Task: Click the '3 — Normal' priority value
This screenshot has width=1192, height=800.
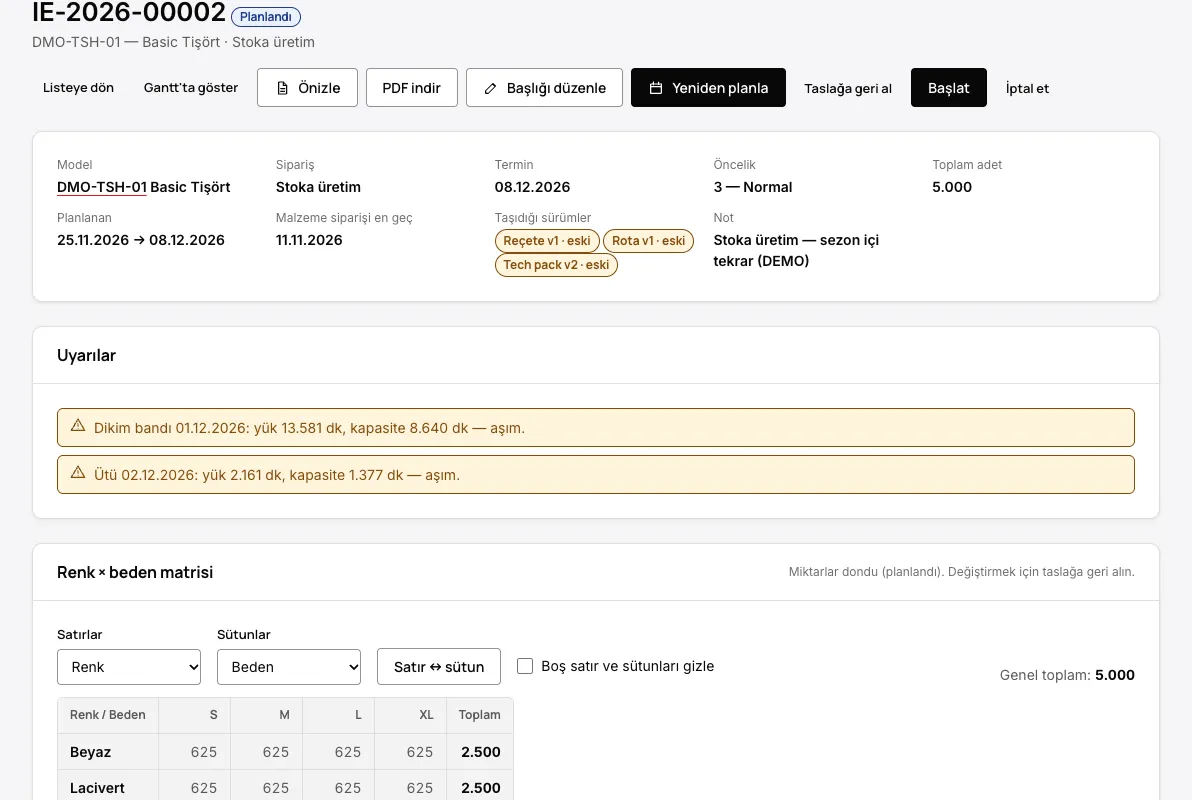Action: click(753, 187)
